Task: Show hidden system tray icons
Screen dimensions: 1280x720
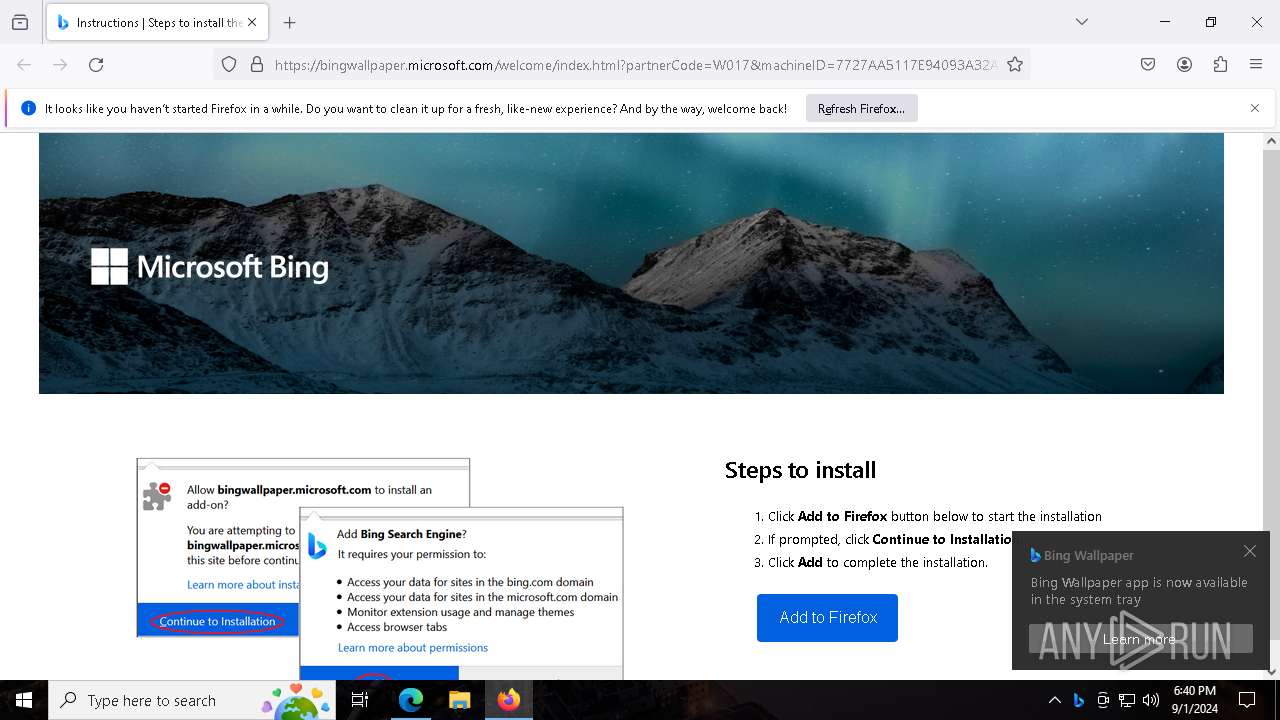Action: 1054,700
